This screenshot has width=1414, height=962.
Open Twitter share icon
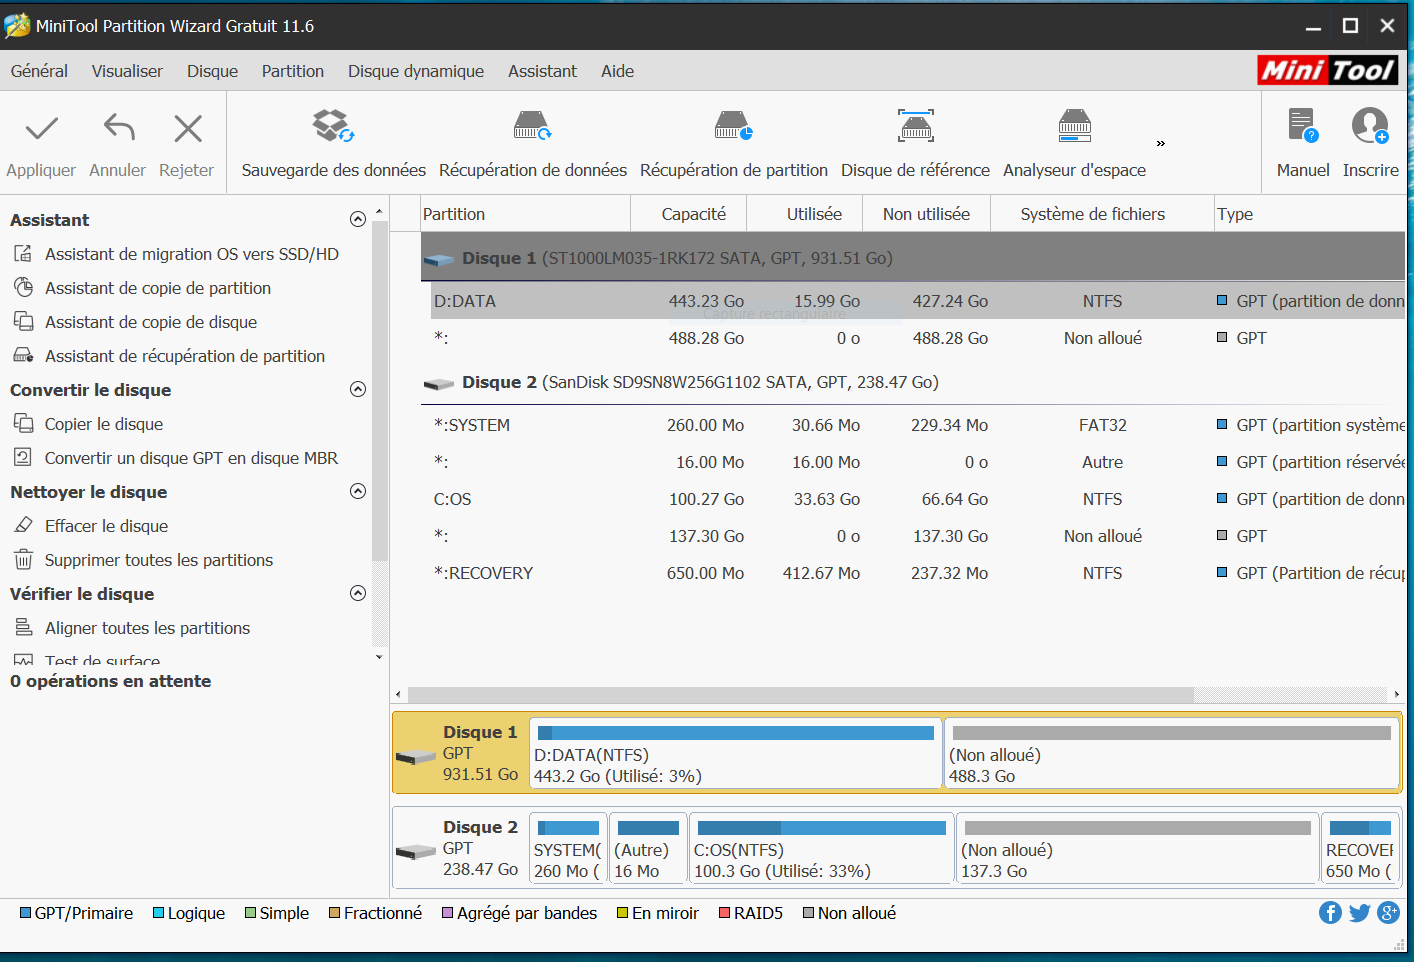pyautogui.click(x=1359, y=913)
